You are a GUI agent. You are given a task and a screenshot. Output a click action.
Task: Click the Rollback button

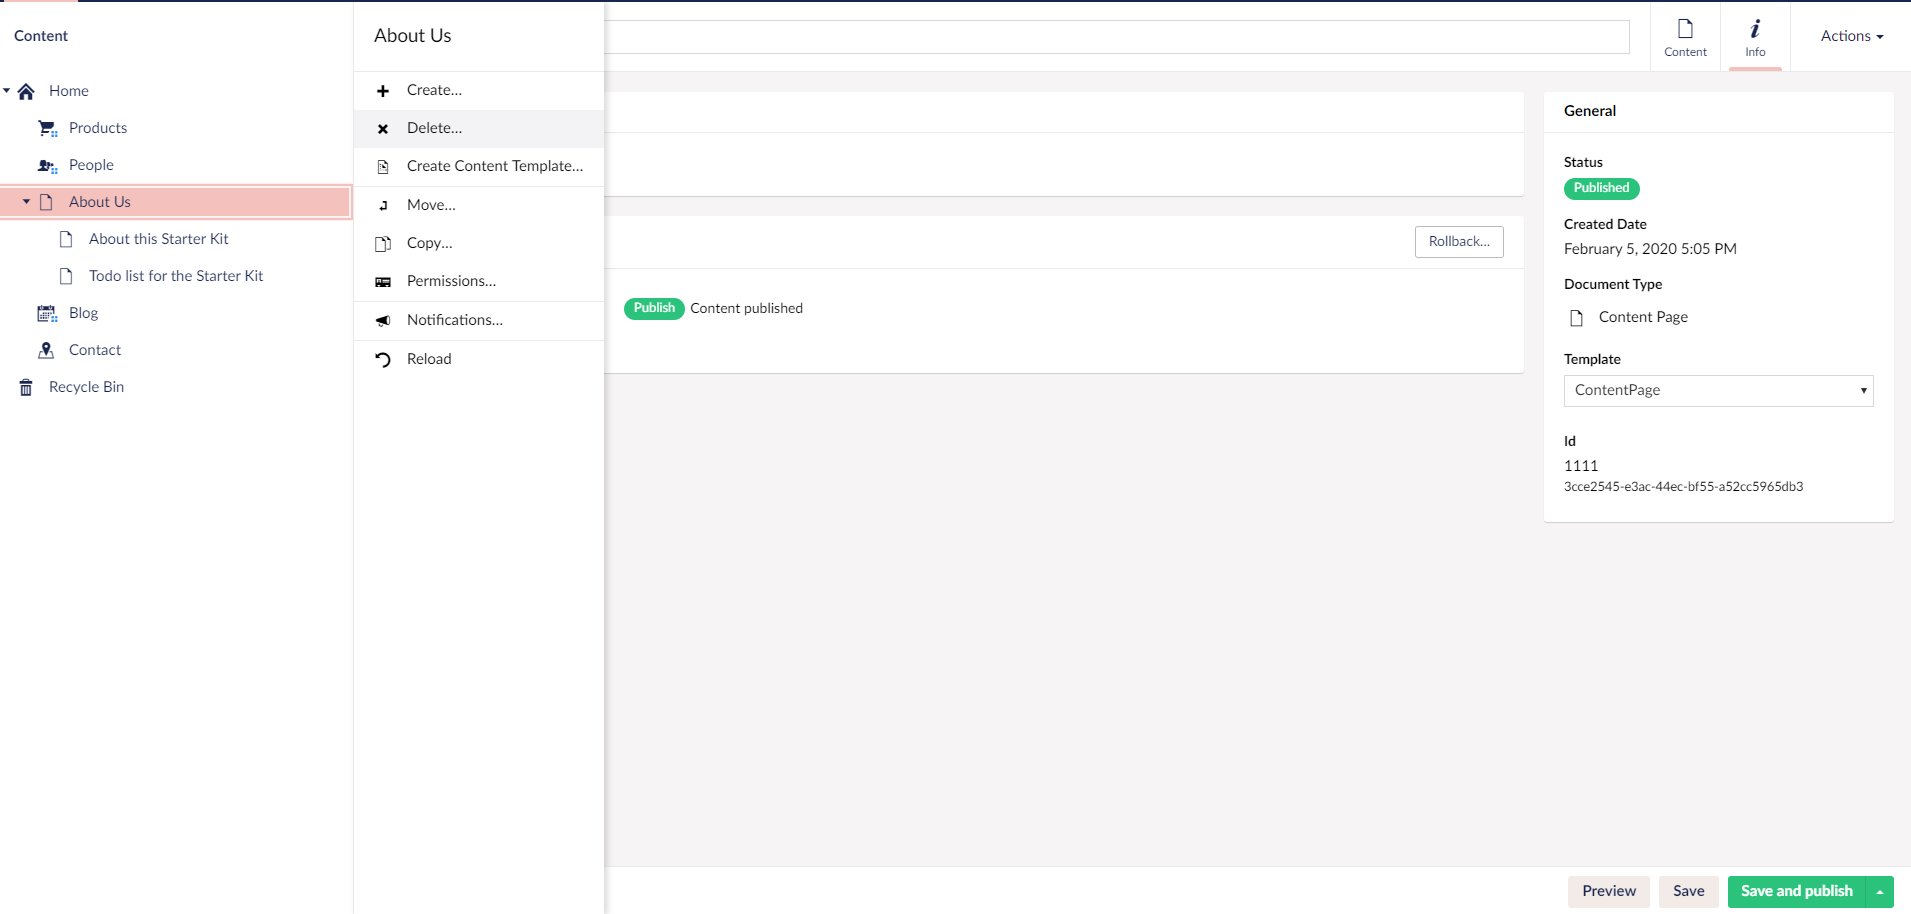coord(1458,241)
